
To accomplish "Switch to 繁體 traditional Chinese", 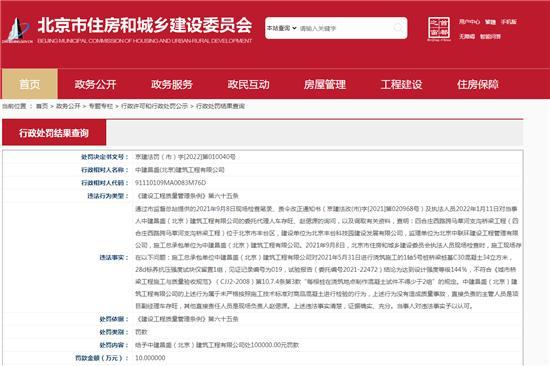I will click(x=490, y=22).
